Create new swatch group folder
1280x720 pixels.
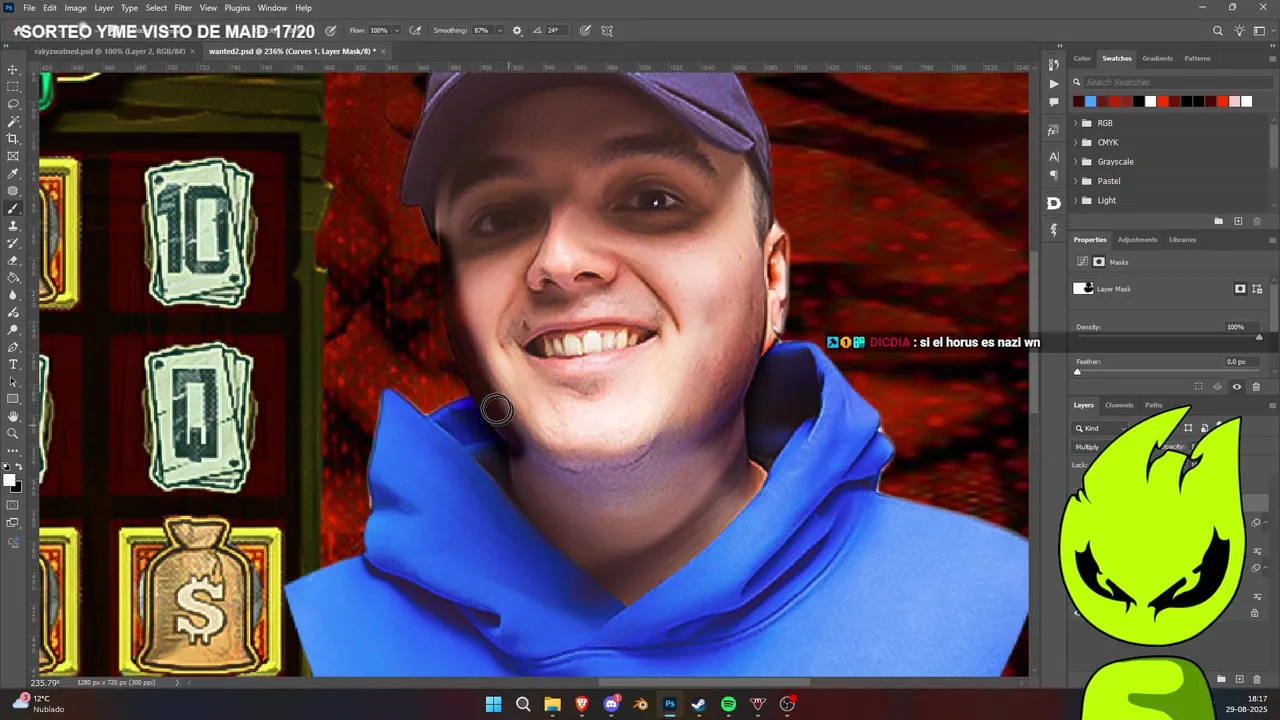pos(1218,221)
